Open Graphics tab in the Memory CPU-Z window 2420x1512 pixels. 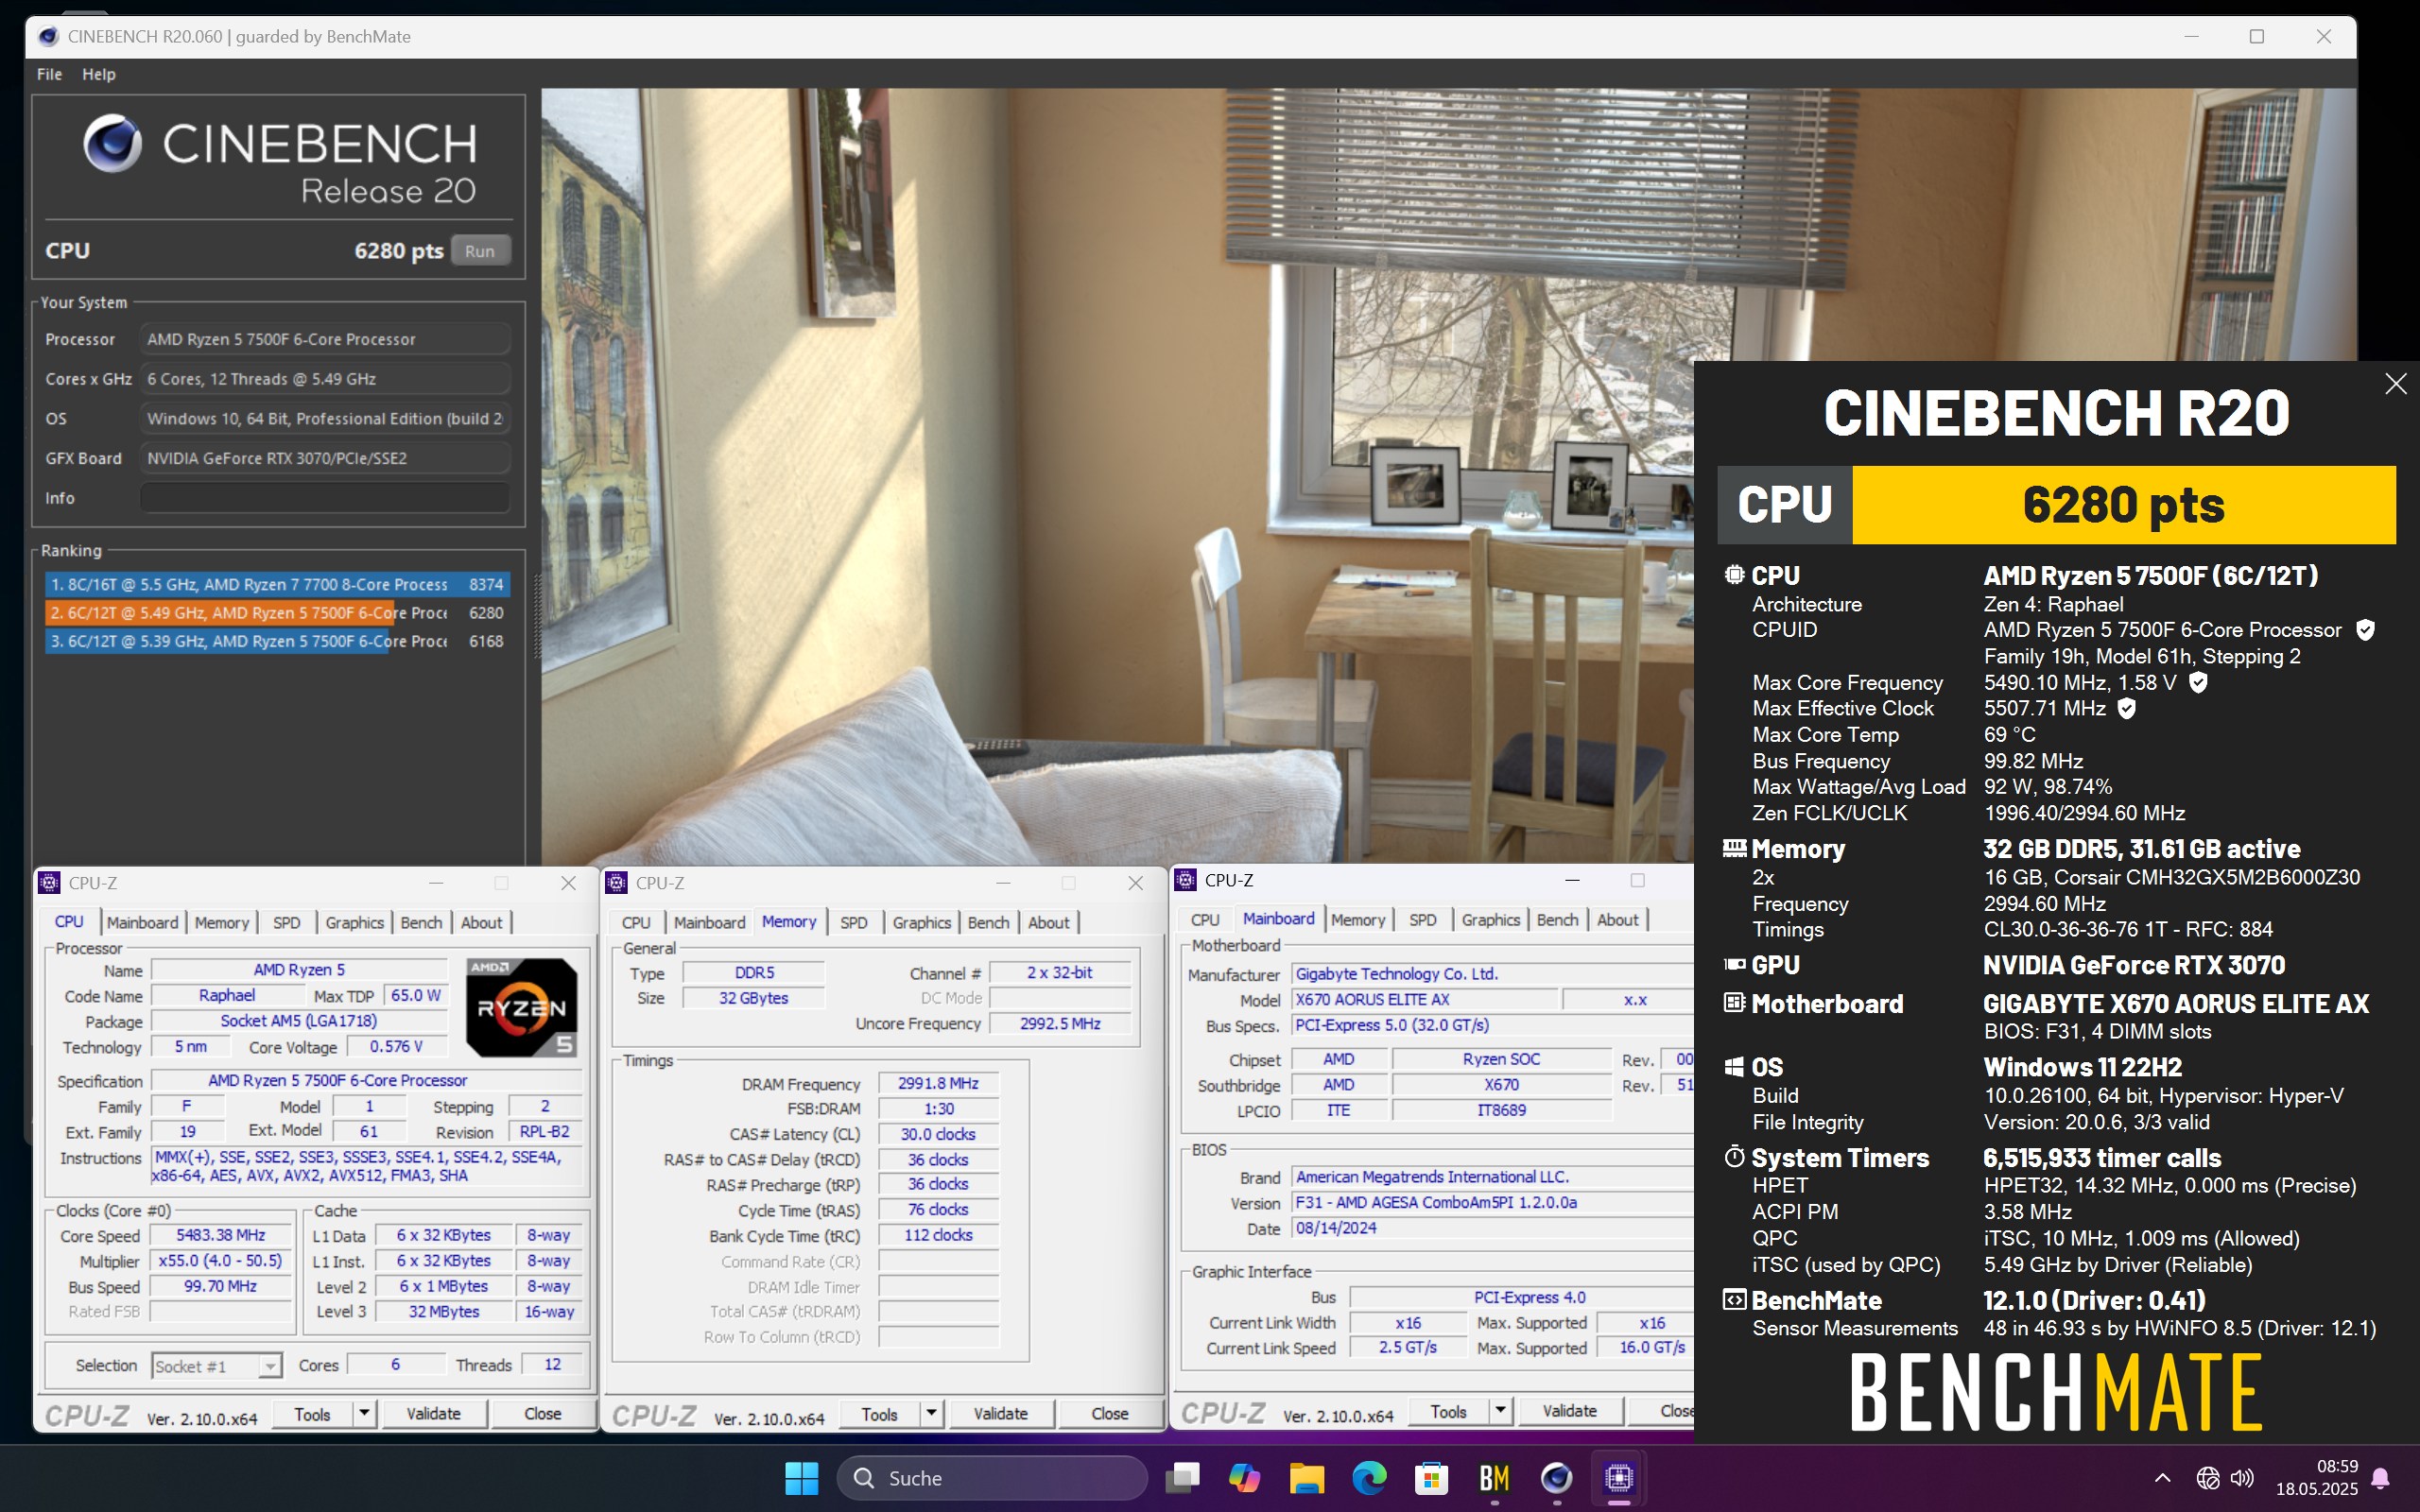tap(921, 922)
